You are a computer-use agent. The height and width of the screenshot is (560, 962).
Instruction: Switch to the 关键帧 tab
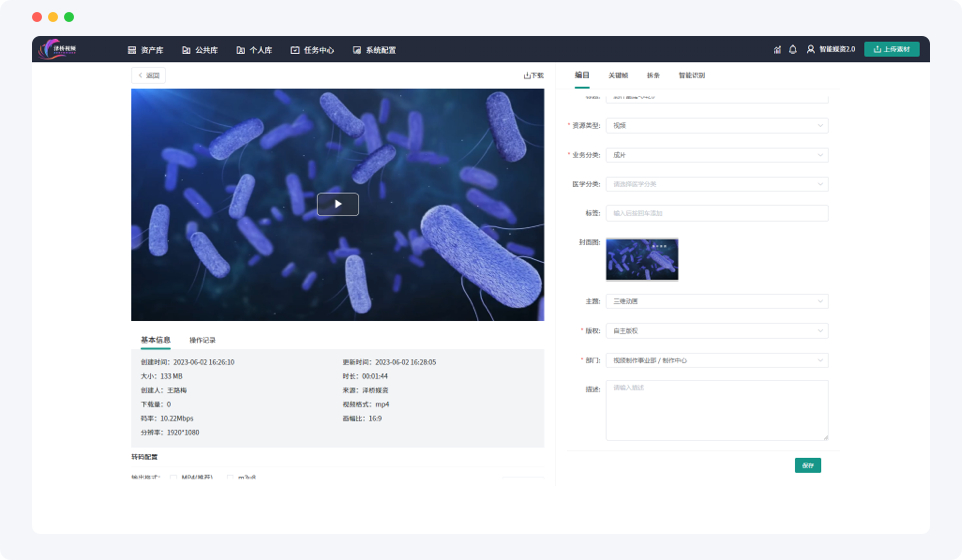[618, 75]
